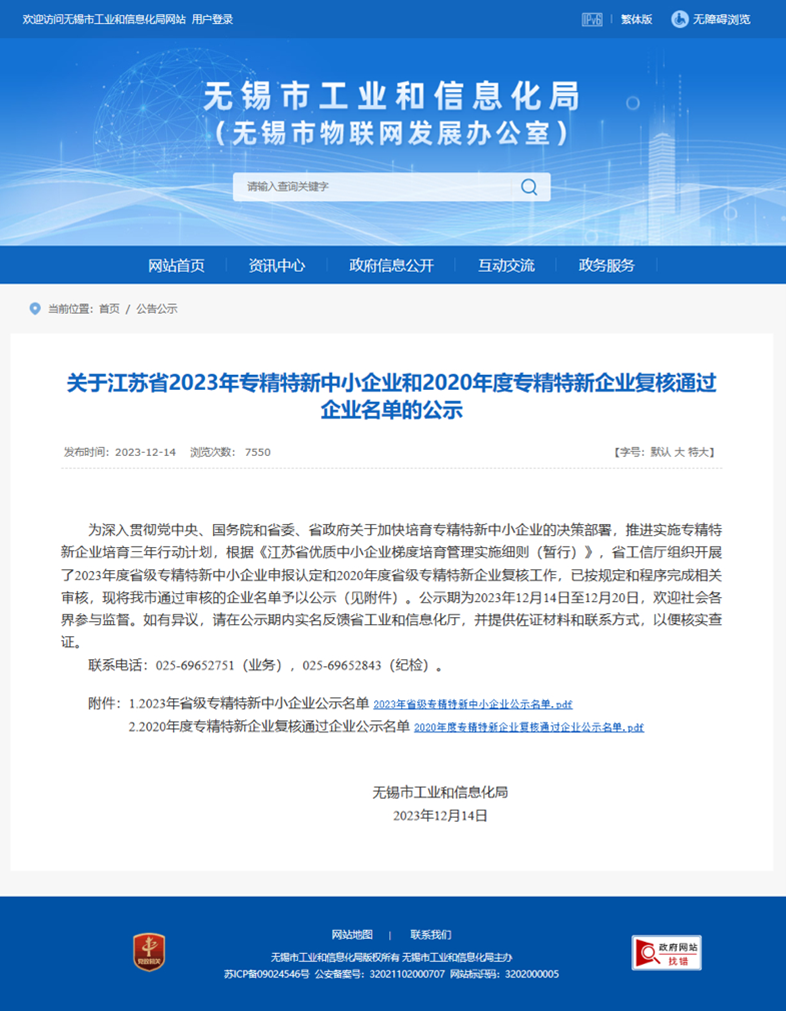The image size is (786, 1011).
Task: Click the 发布时间: 2023-12-14 text
Action: tap(119, 452)
